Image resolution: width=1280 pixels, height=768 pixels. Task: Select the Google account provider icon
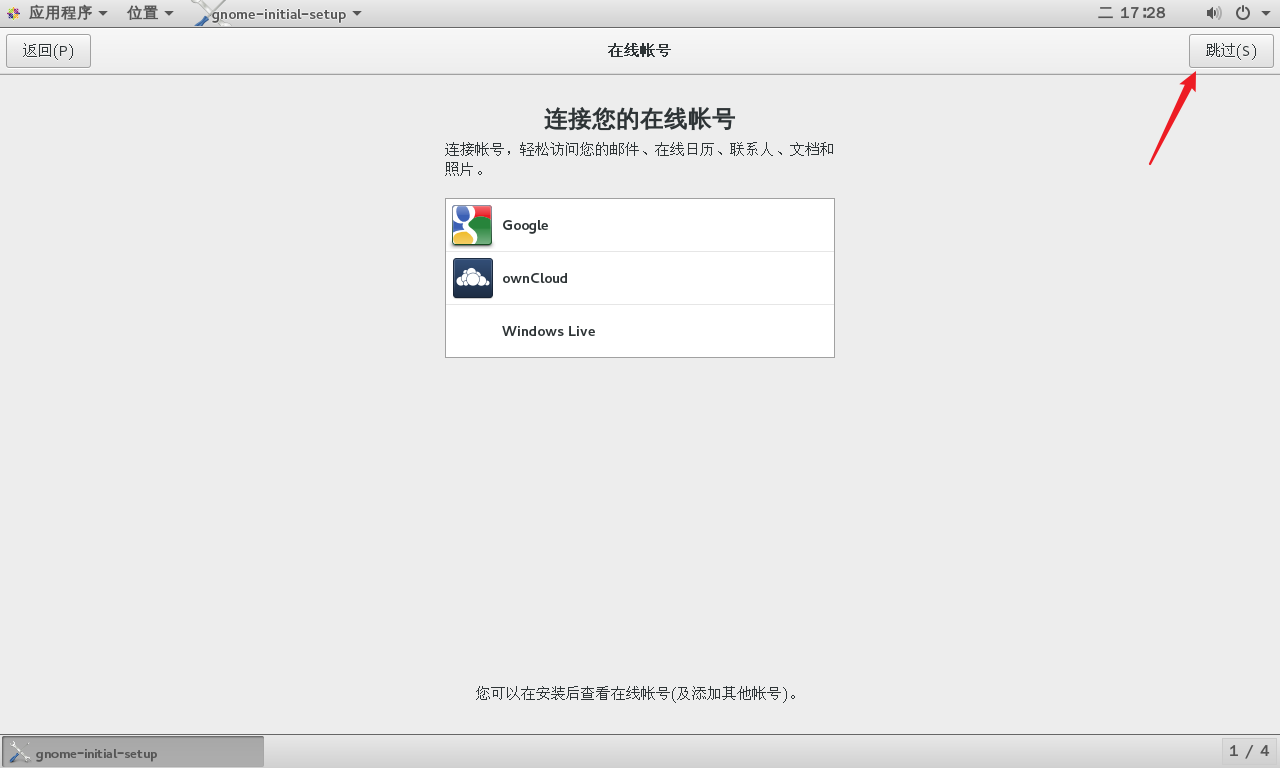click(471, 224)
